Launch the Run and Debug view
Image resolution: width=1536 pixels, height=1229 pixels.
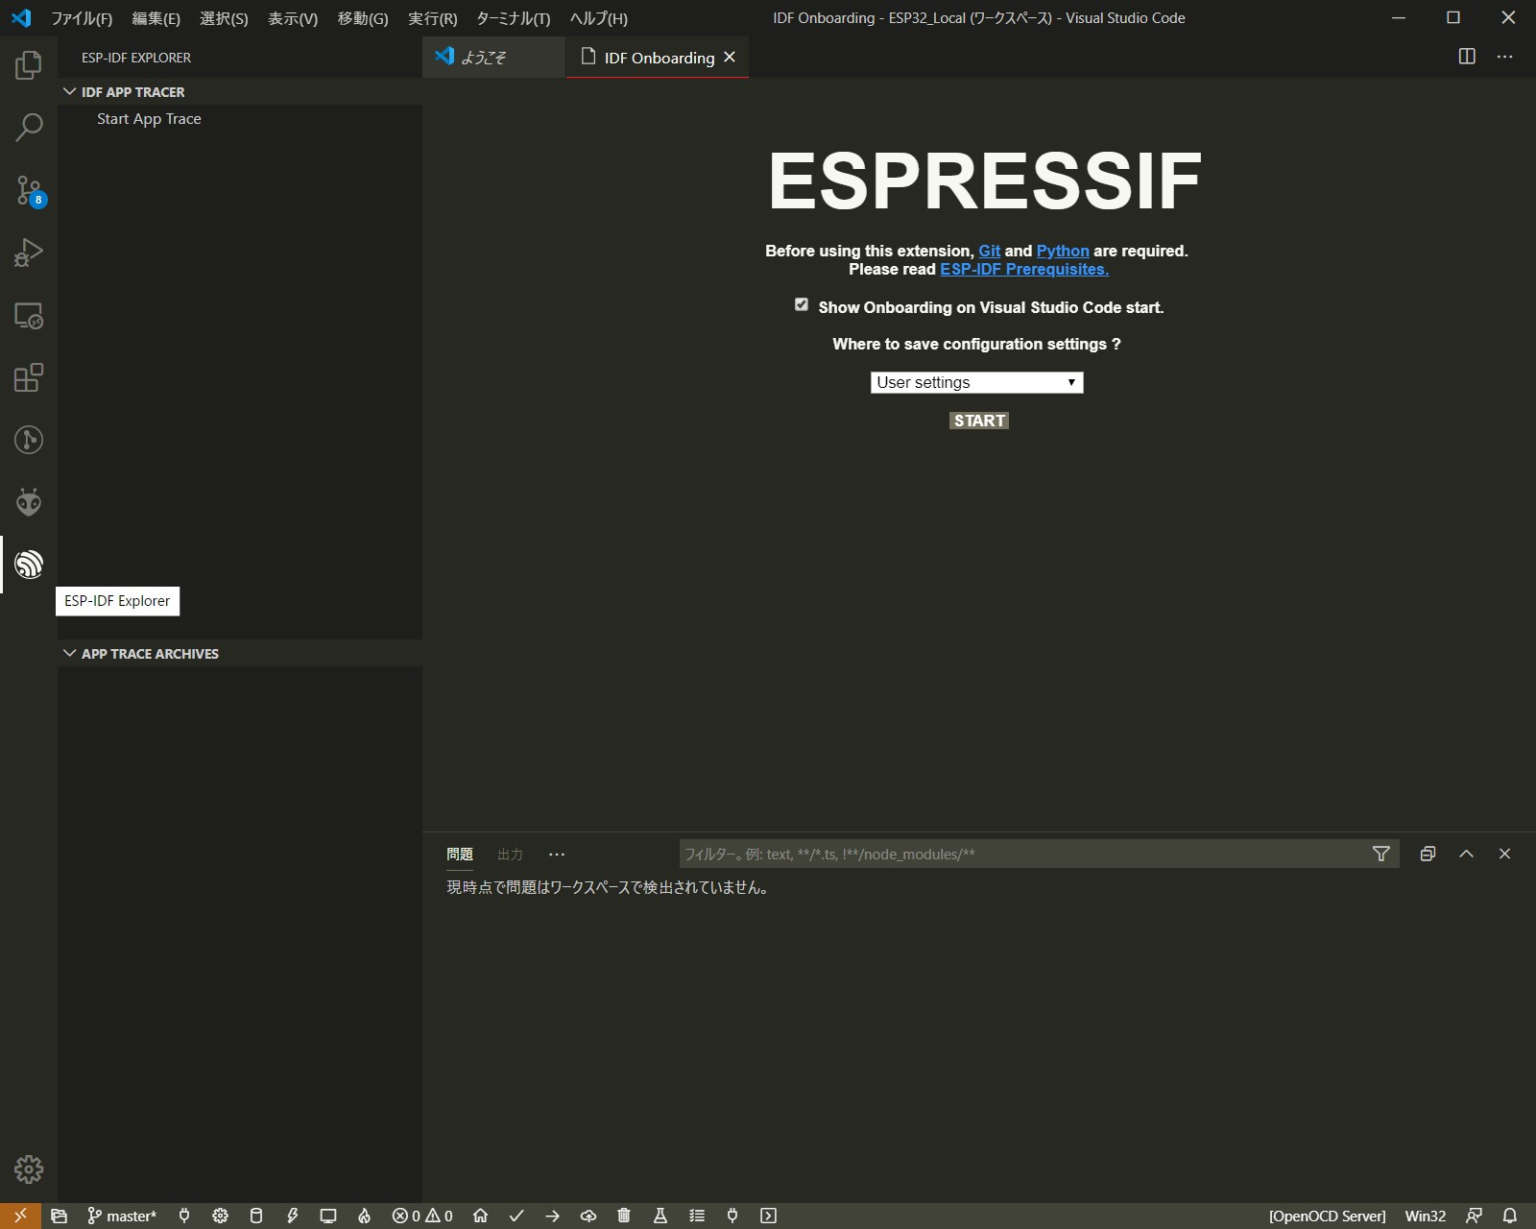(29, 252)
